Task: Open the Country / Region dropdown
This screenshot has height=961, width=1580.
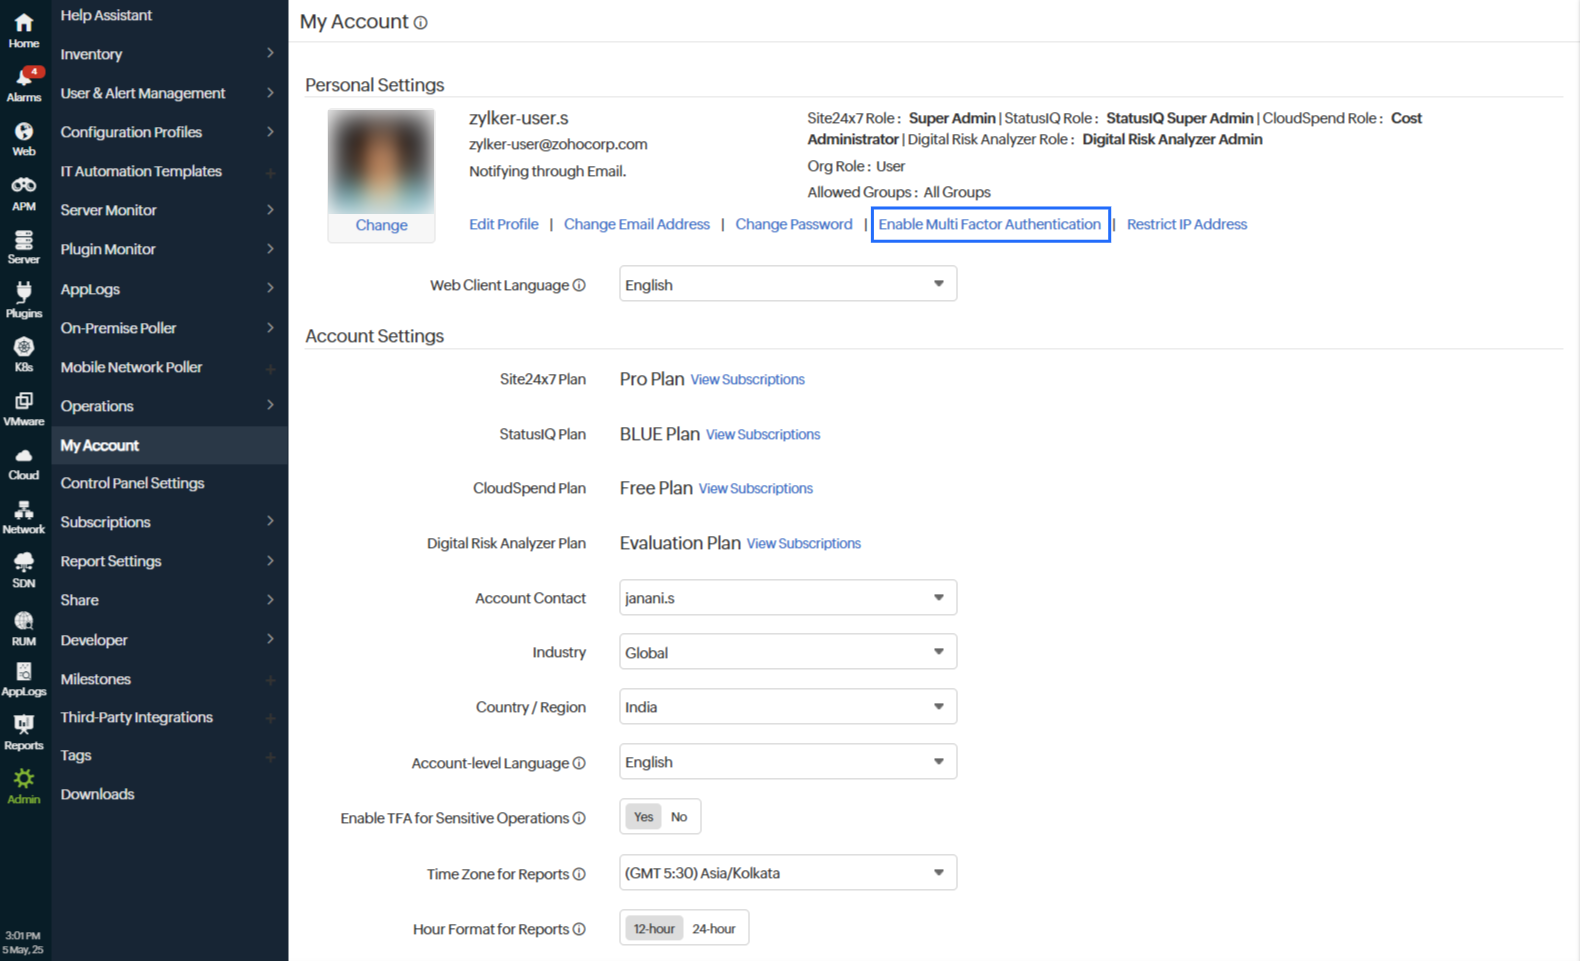Action: pyautogui.click(x=787, y=707)
